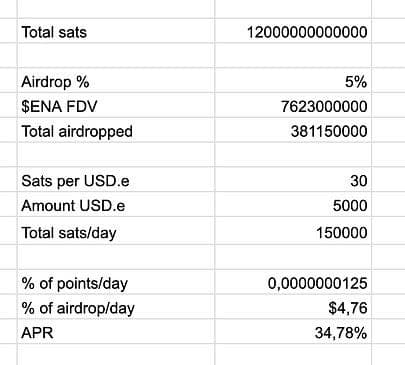Viewport: 405px width, 365px height.
Task: Click the Amount USD.e label cell
Action: 116,205
